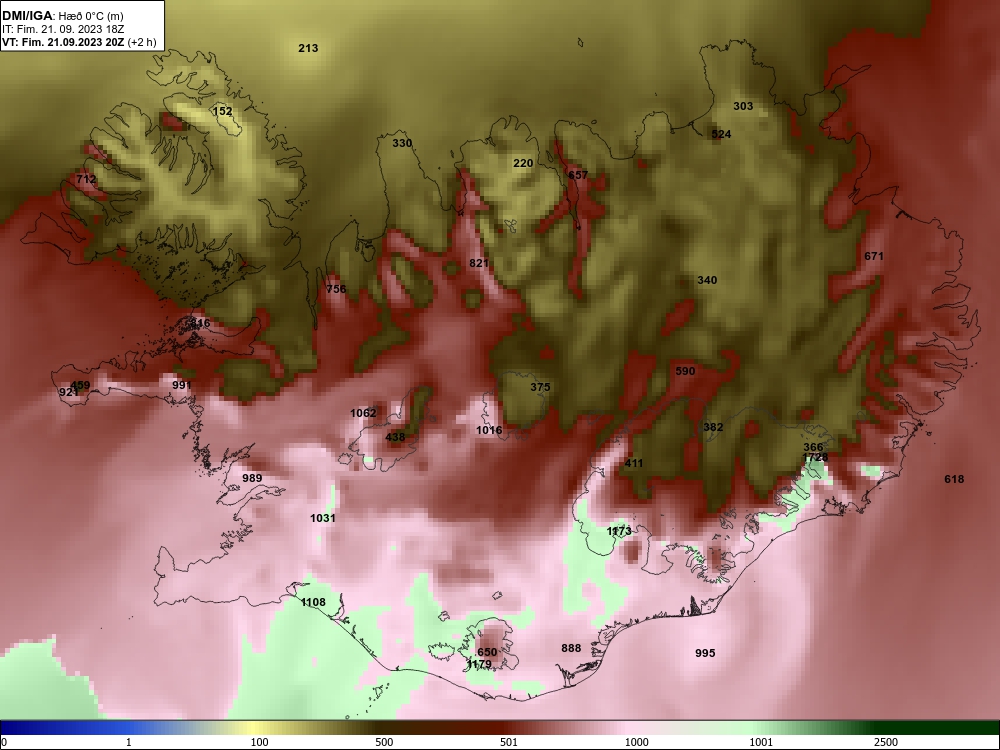Click the 213 value over the northern sea
Image resolution: width=1000 pixels, height=750 pixels.
(308, 48)
